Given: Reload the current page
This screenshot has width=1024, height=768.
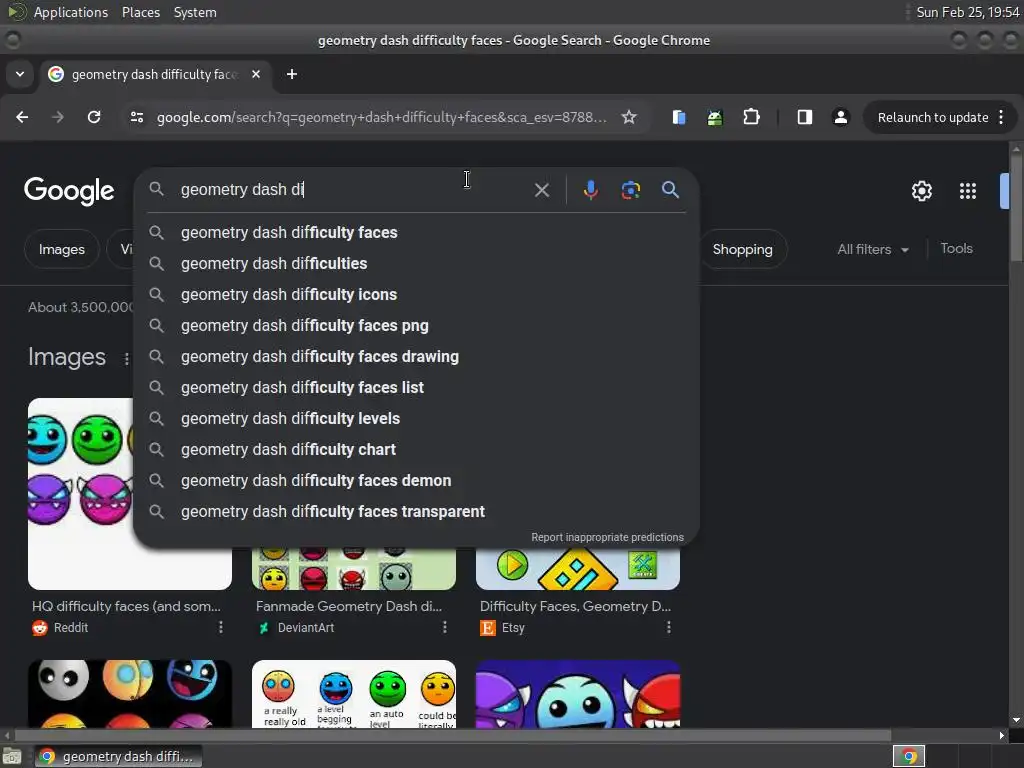Looking at the screenshot, I should point(94,117).
